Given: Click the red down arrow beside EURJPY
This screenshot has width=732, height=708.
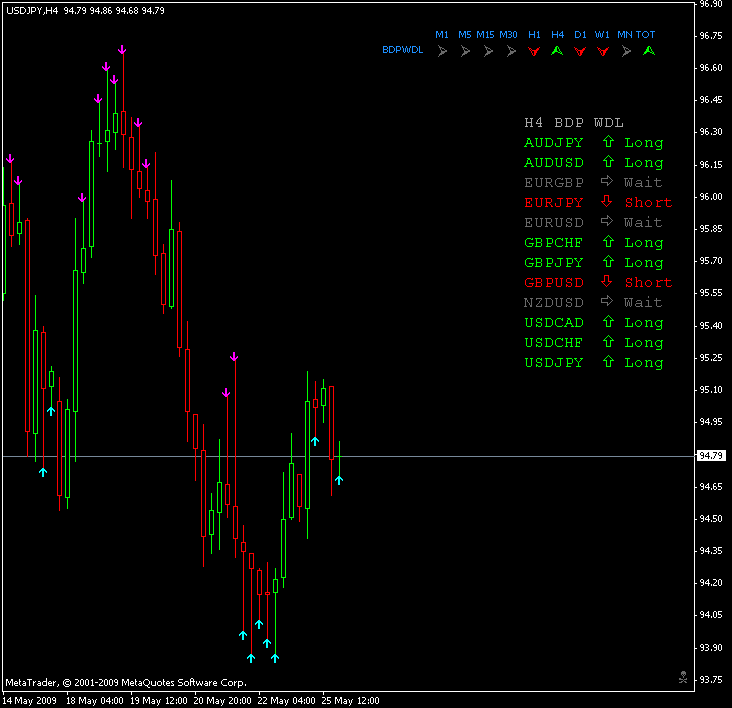Looking at the screenshot, I should click(x=607, y=203).
